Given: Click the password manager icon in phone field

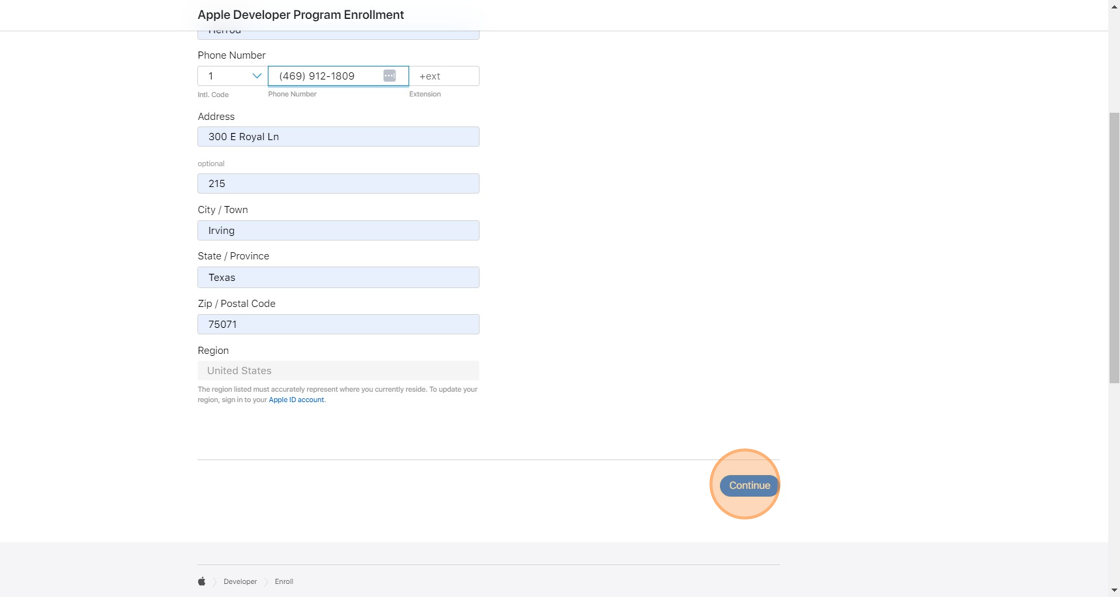Looking at the screenshot, I should 389,76.
